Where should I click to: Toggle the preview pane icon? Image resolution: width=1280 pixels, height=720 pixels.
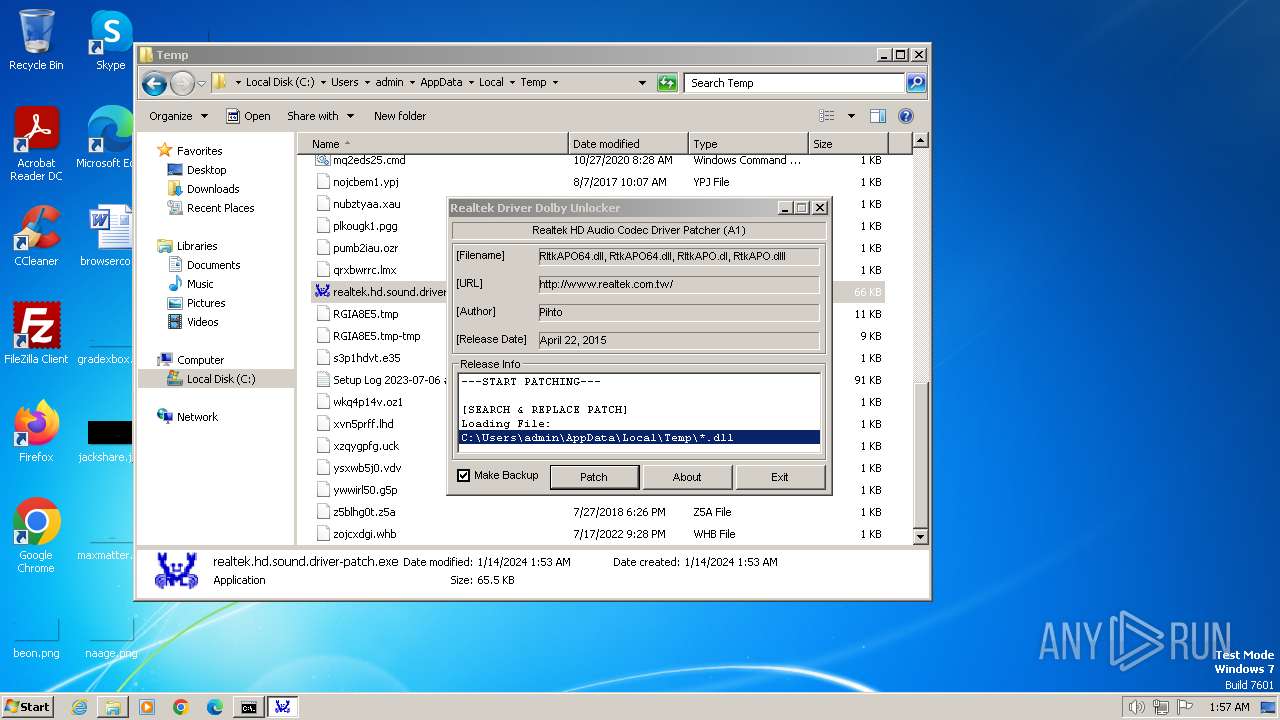point(877,116)
